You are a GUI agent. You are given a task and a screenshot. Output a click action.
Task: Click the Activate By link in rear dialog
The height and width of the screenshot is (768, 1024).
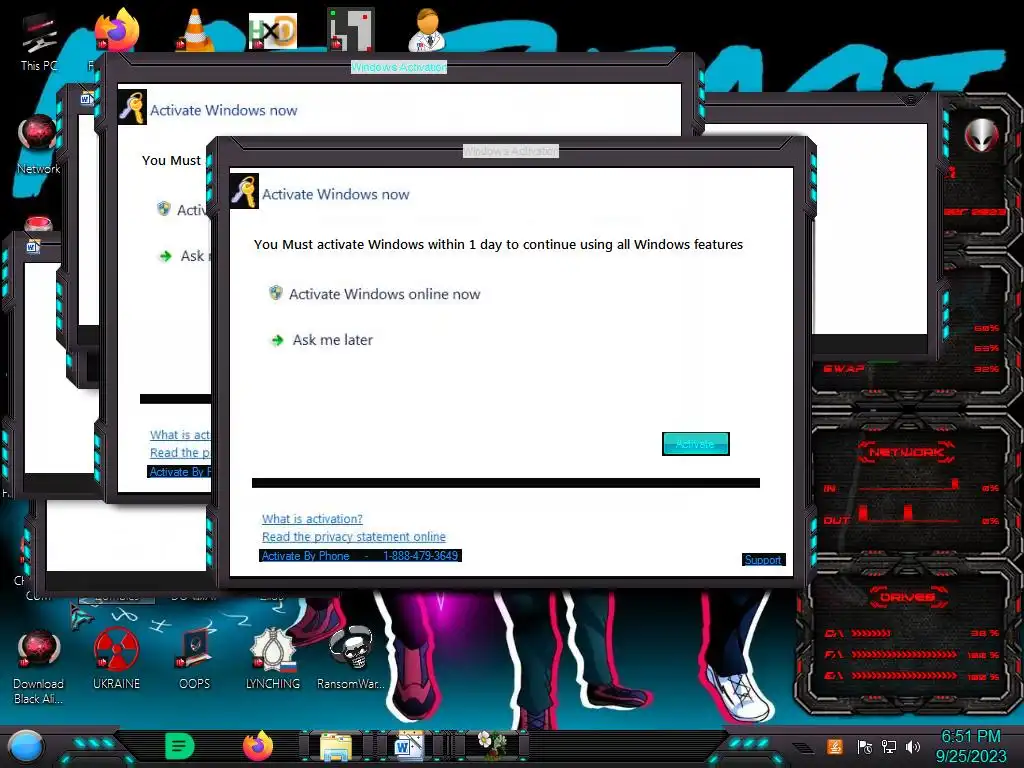click(180, 472)
